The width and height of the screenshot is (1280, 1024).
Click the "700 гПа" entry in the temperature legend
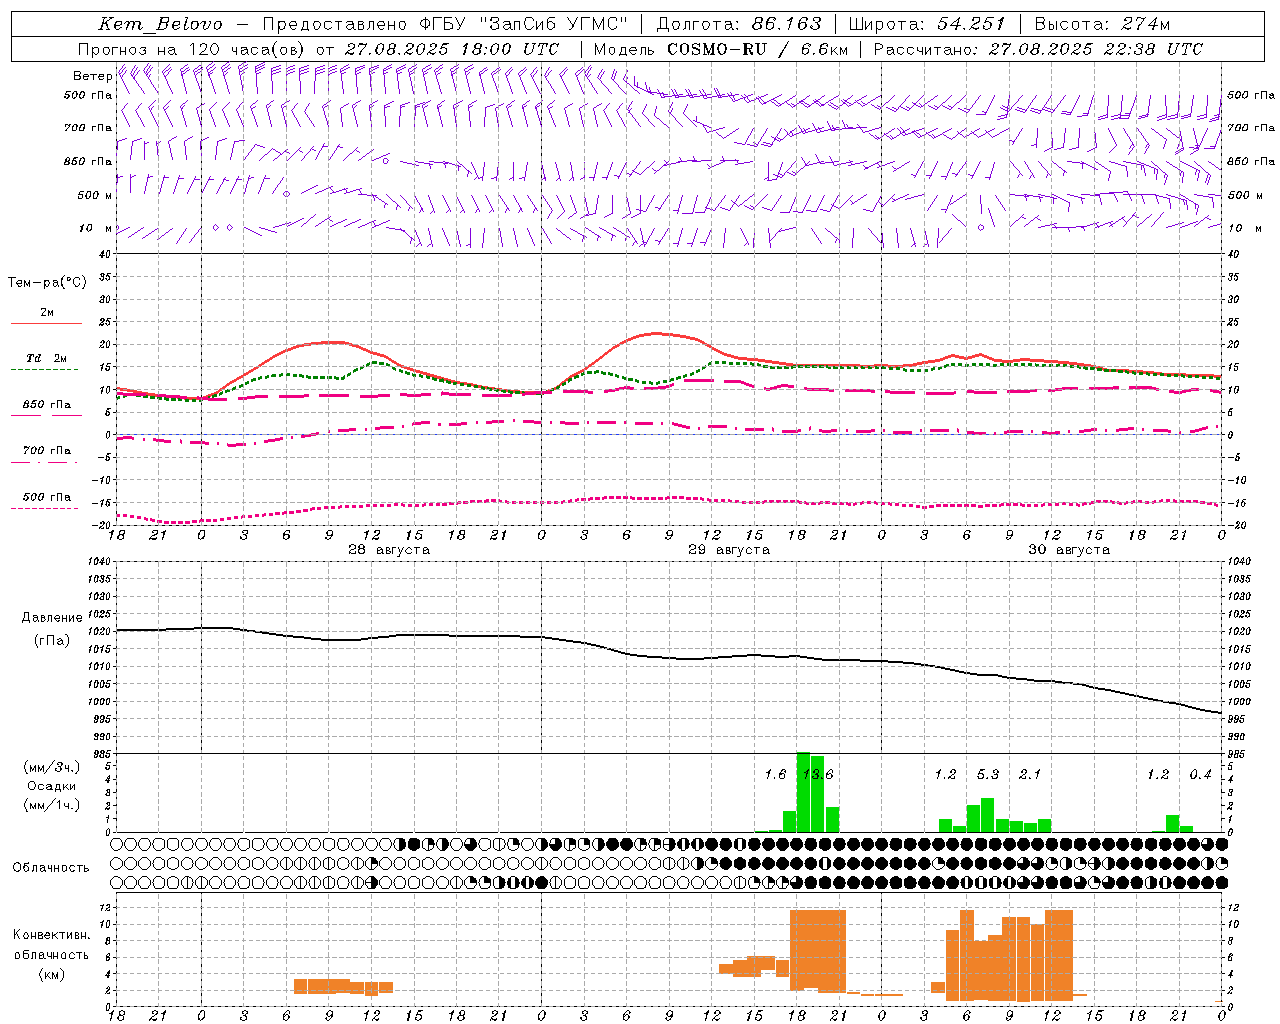pyautogui.click(x=47, y=450)
